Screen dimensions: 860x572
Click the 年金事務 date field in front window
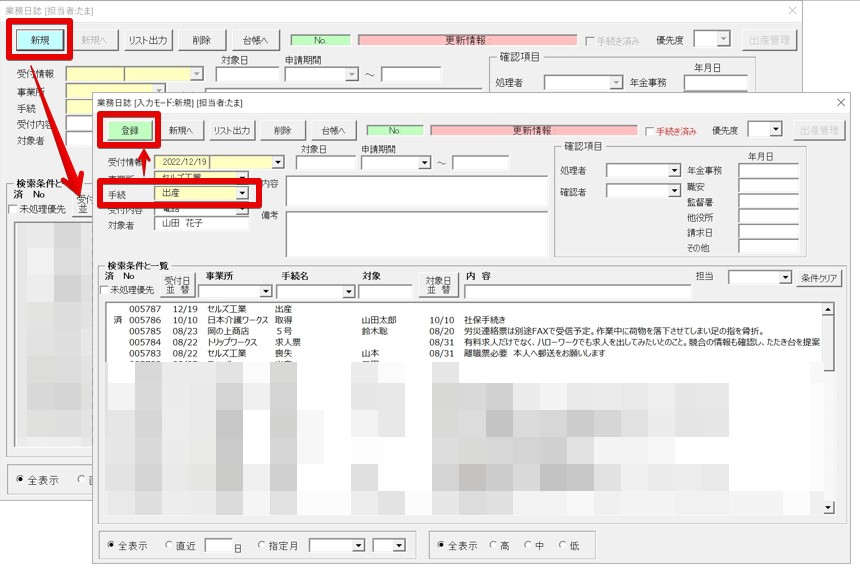pos(768,171)
